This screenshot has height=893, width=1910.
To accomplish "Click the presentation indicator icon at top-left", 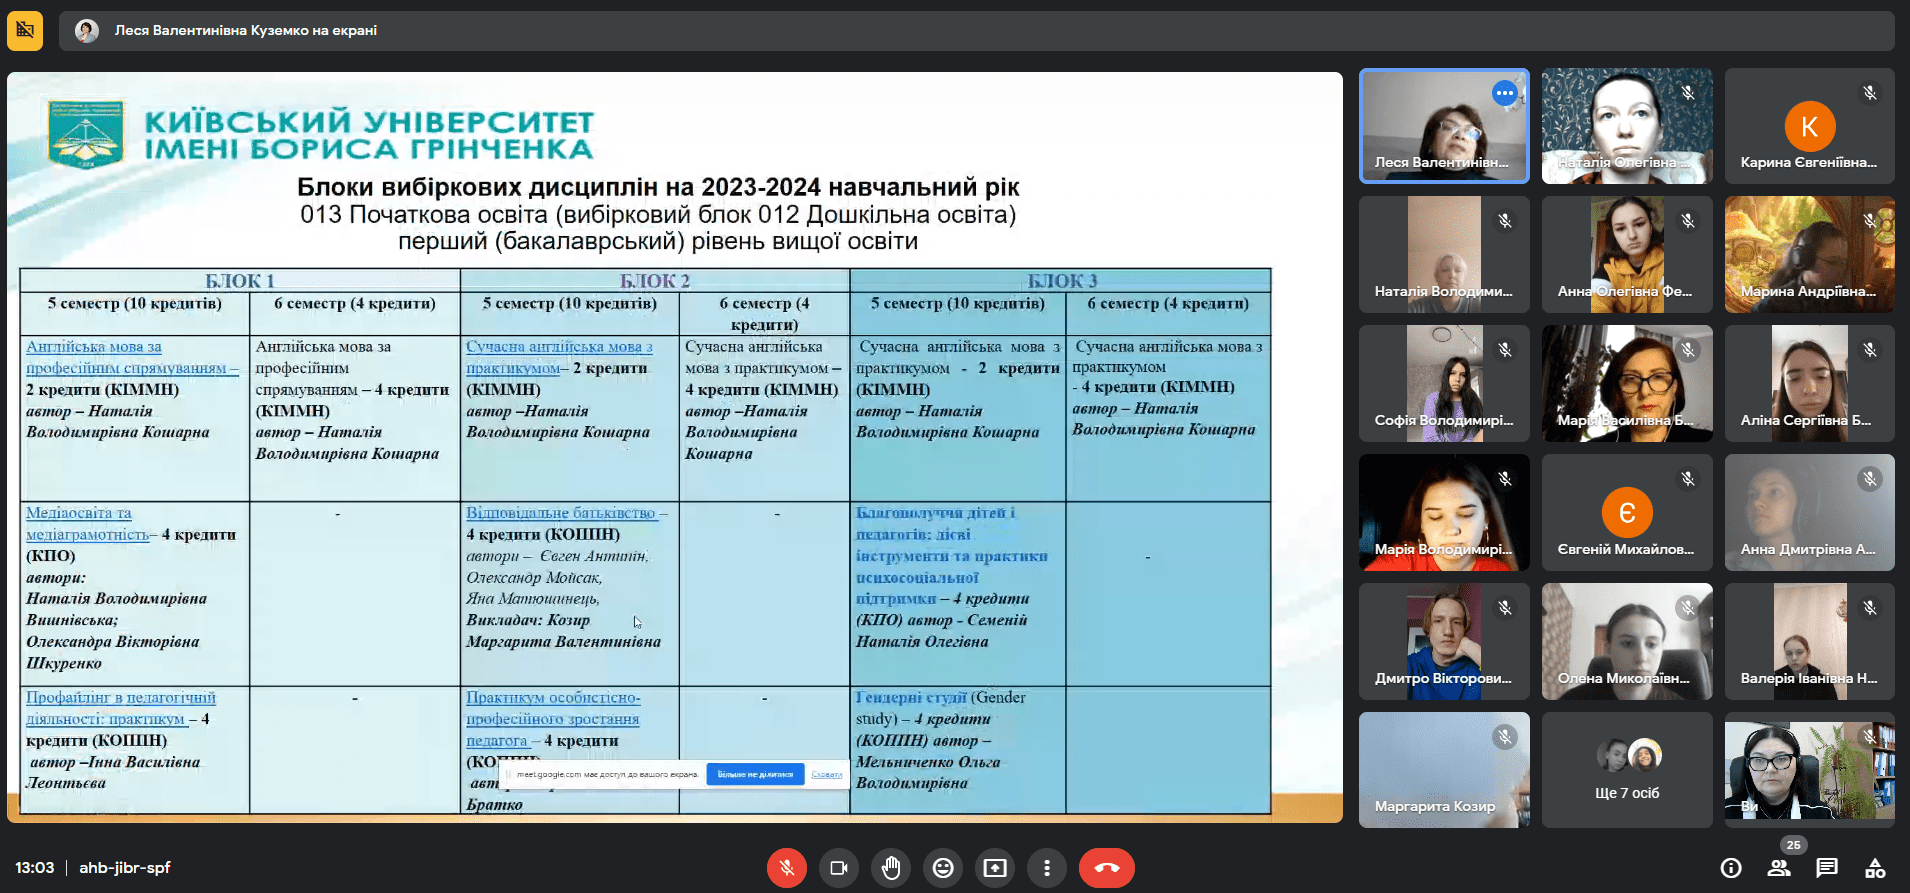I will (x=25, y=30).
